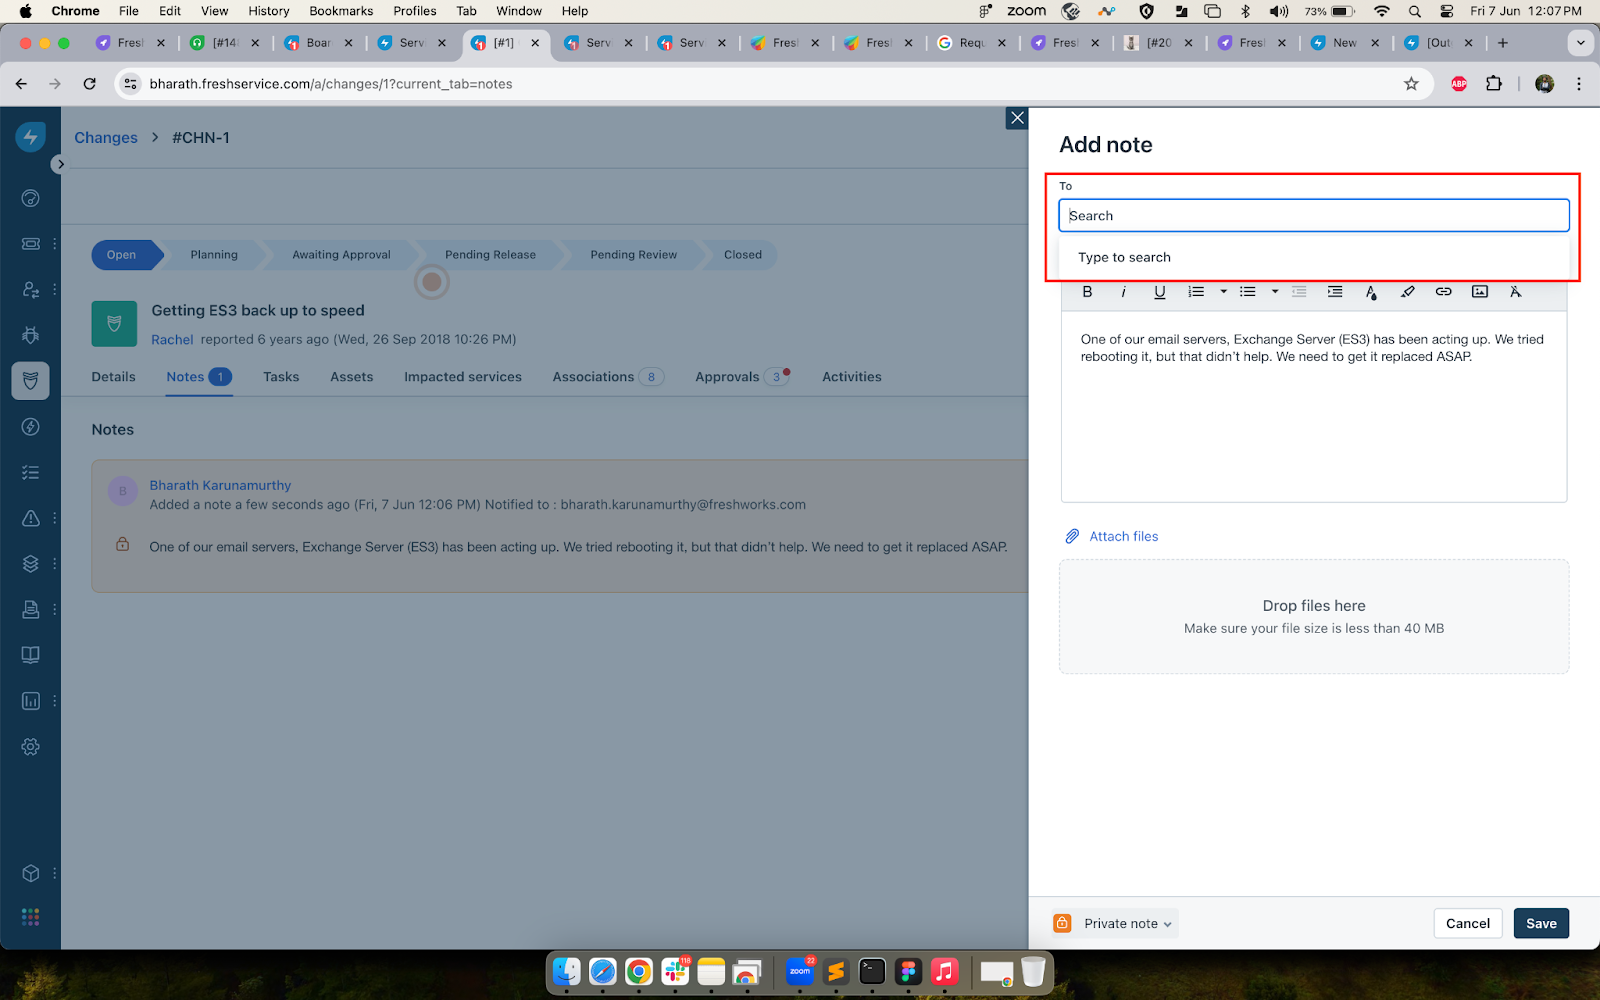Viewport: 1600px width, 1000px height.
Task: Open the app switcher grid icon
Action: coord(31,917)
